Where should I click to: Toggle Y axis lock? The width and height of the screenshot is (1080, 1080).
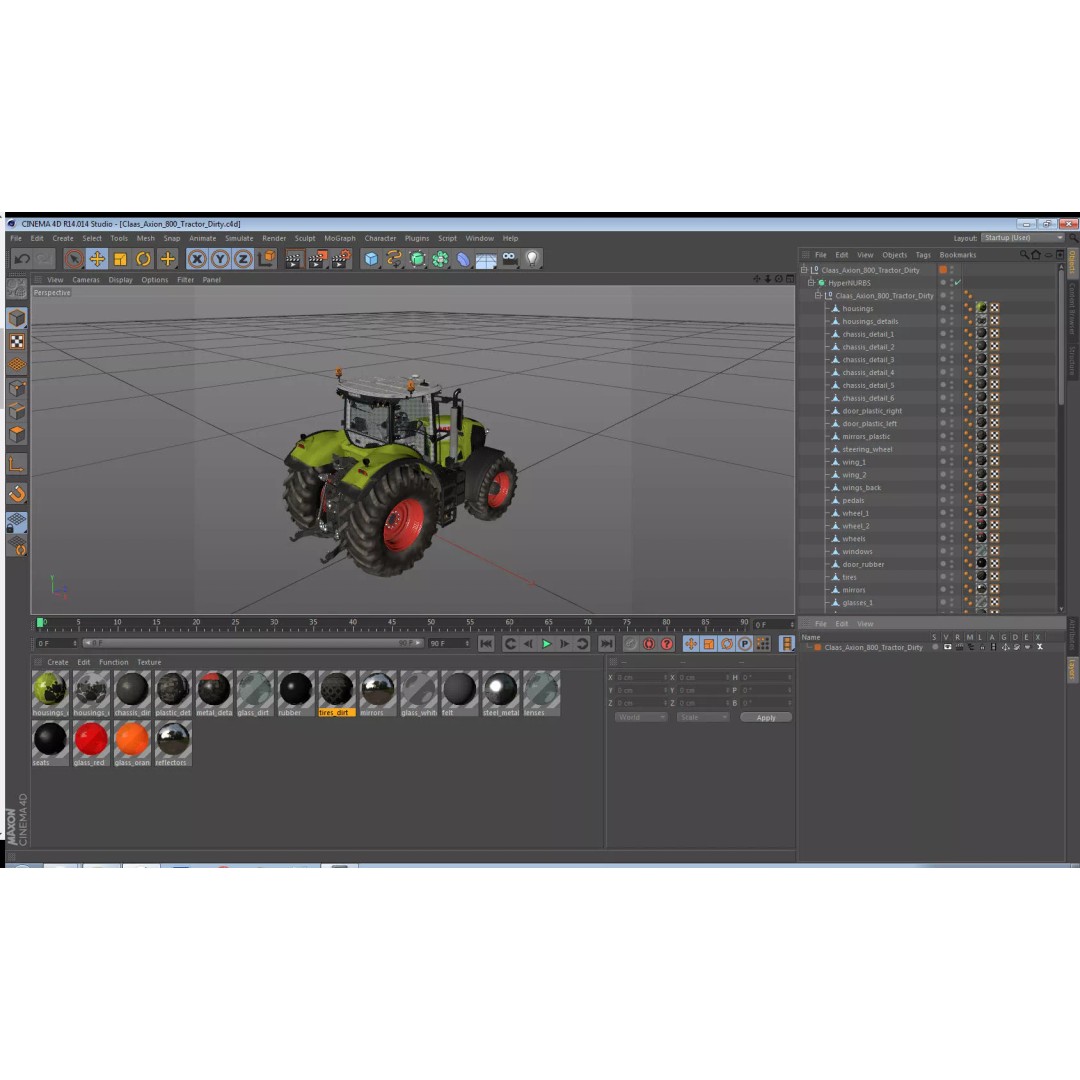220,259
